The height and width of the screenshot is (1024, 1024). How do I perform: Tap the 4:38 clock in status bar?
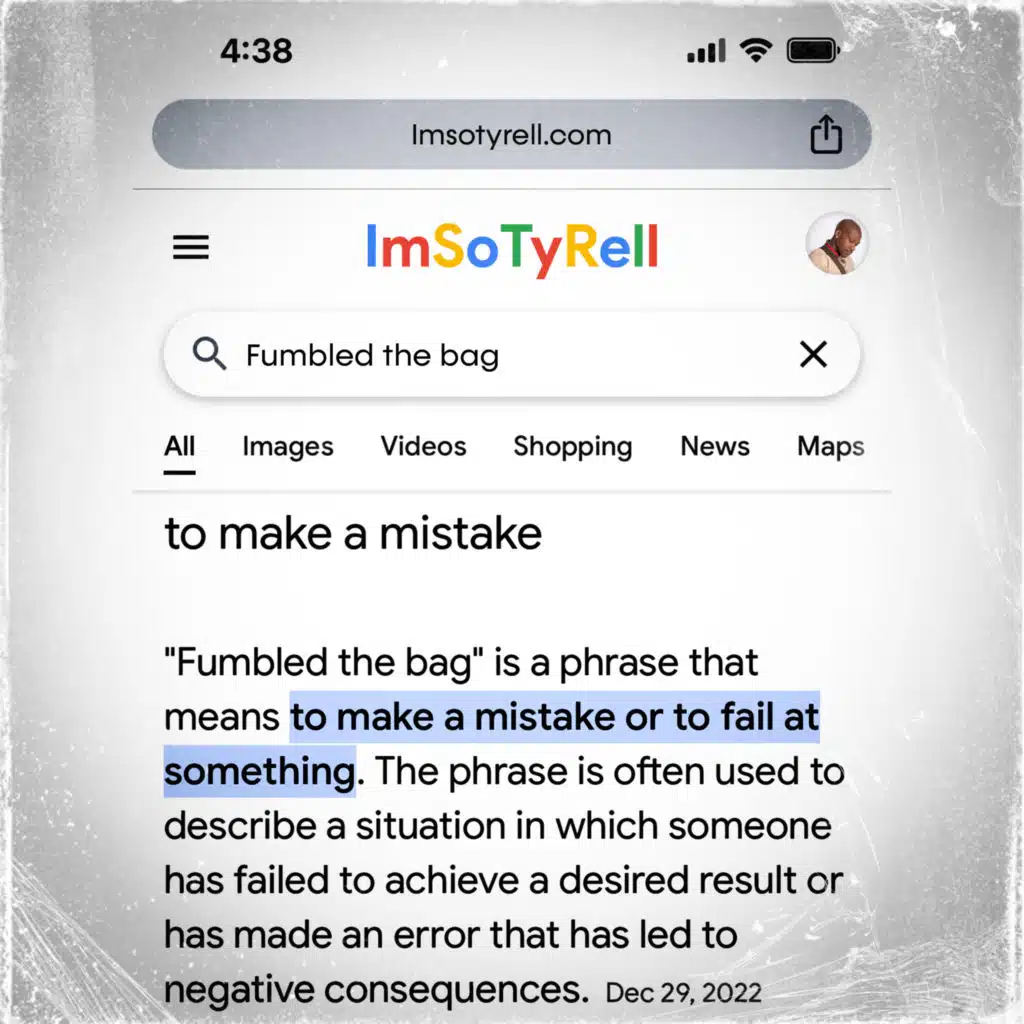coord(256,51)
